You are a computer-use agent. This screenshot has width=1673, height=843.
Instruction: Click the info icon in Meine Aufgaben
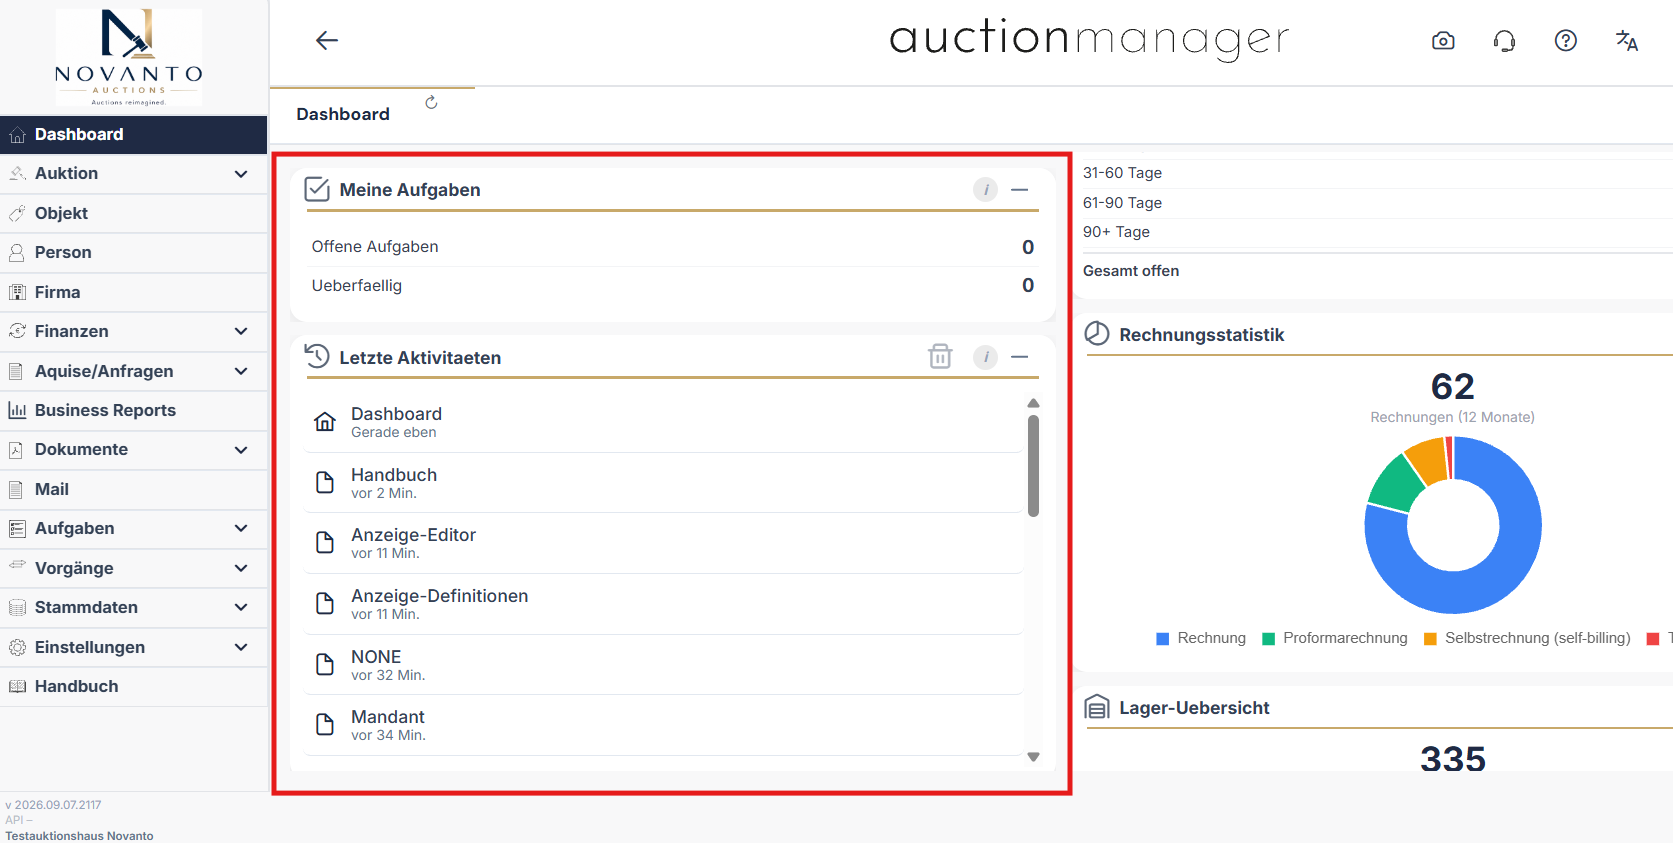(x=985, y=189)
